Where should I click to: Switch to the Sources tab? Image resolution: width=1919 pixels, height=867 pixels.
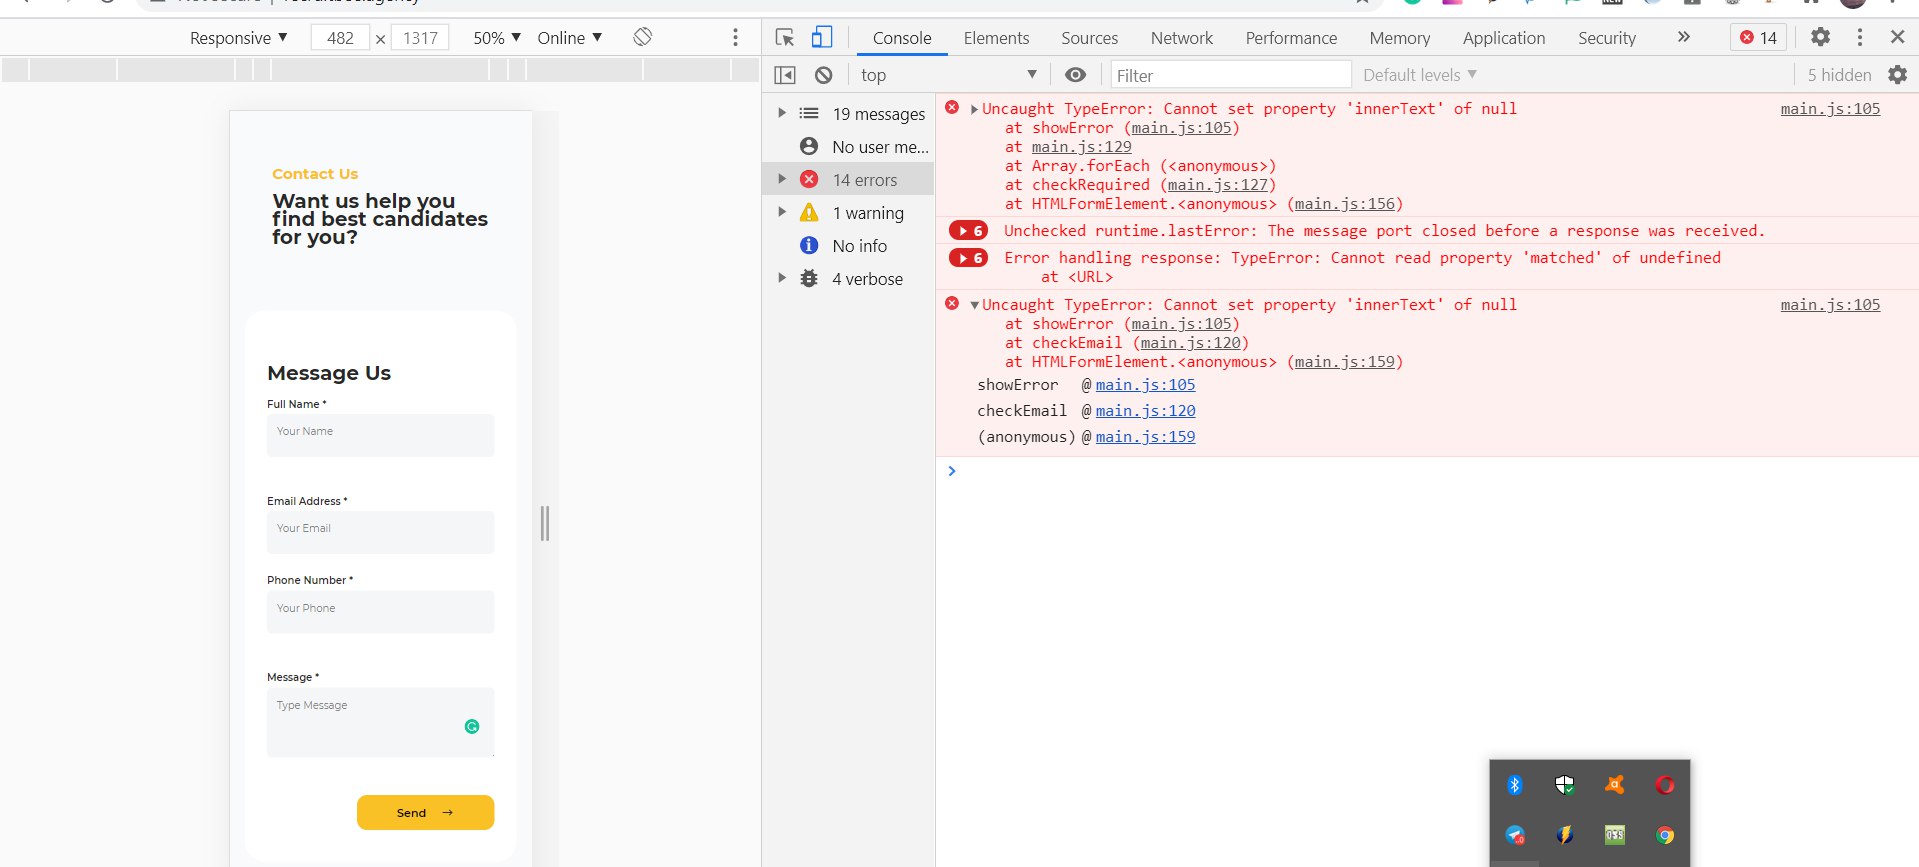coord(1089,38)
